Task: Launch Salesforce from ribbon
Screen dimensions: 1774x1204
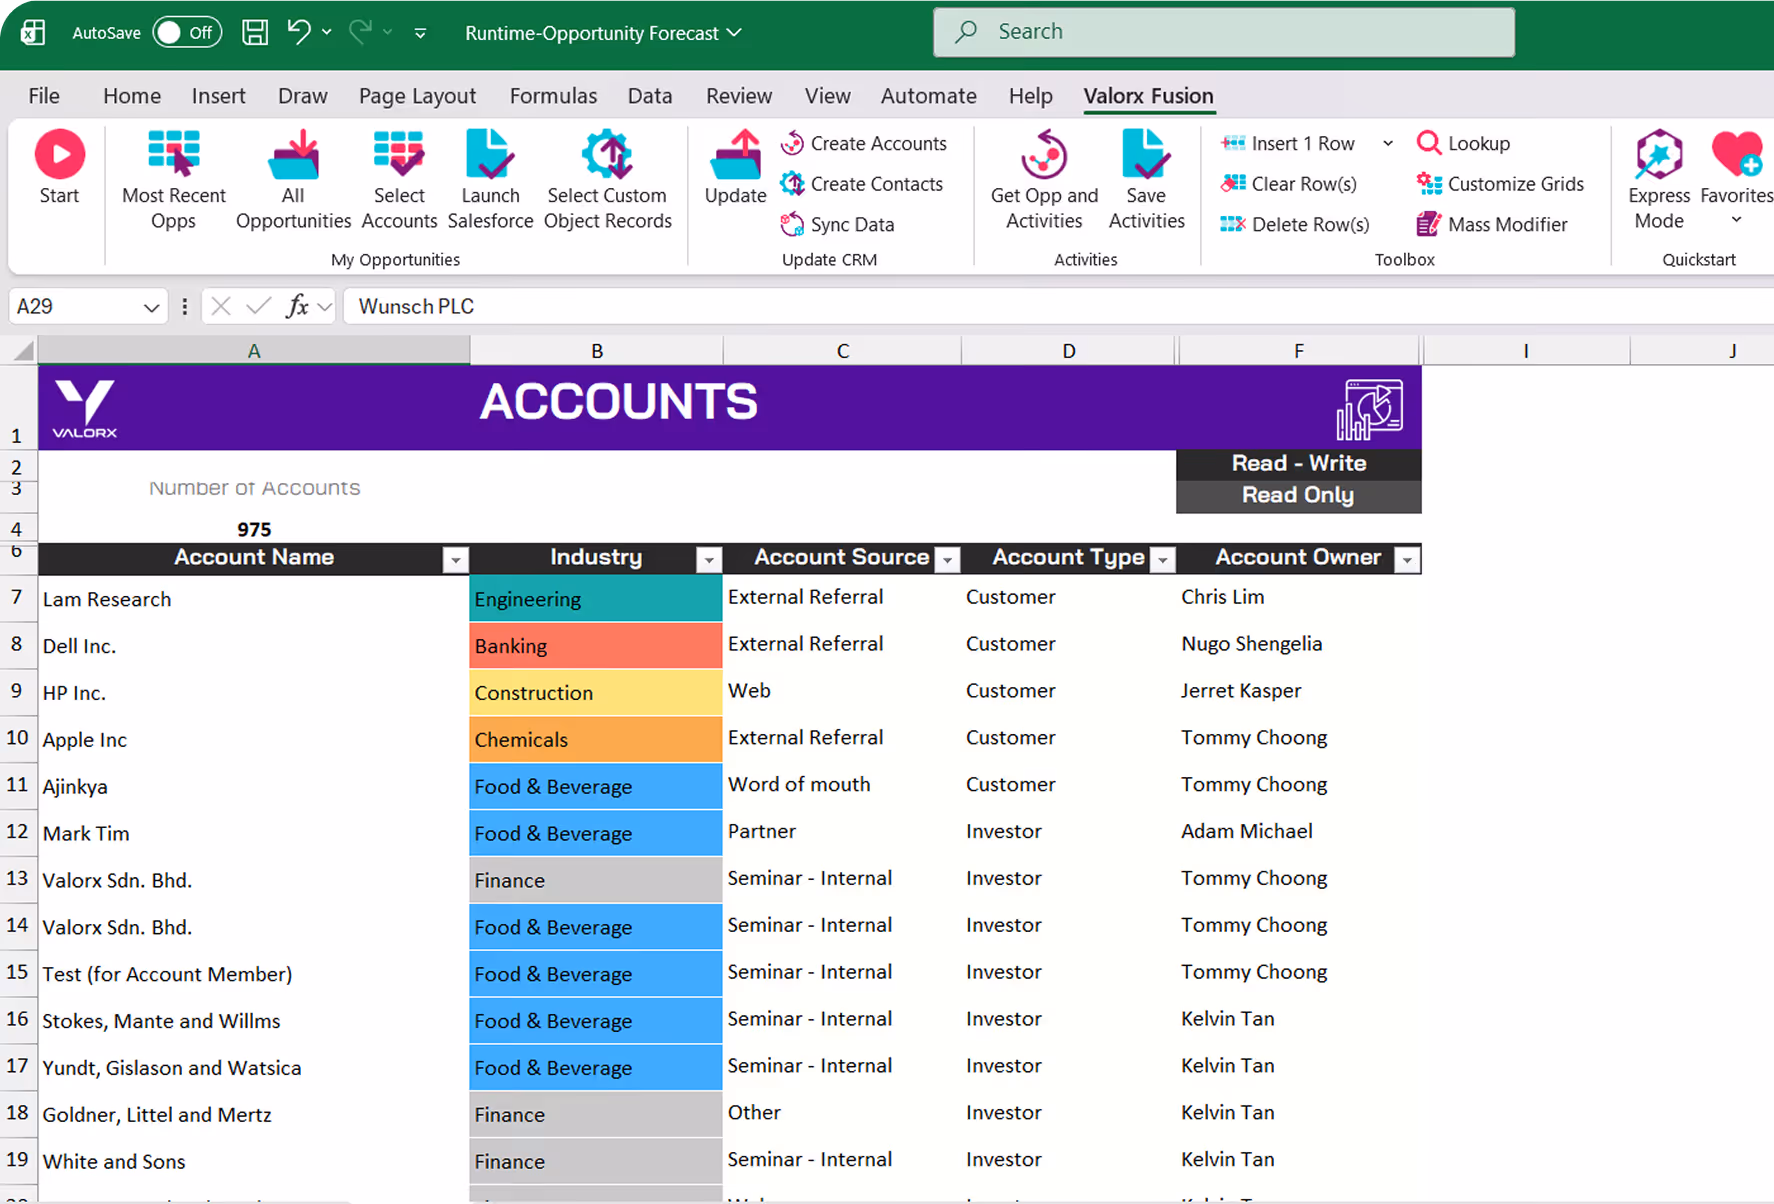Action: 490,179
